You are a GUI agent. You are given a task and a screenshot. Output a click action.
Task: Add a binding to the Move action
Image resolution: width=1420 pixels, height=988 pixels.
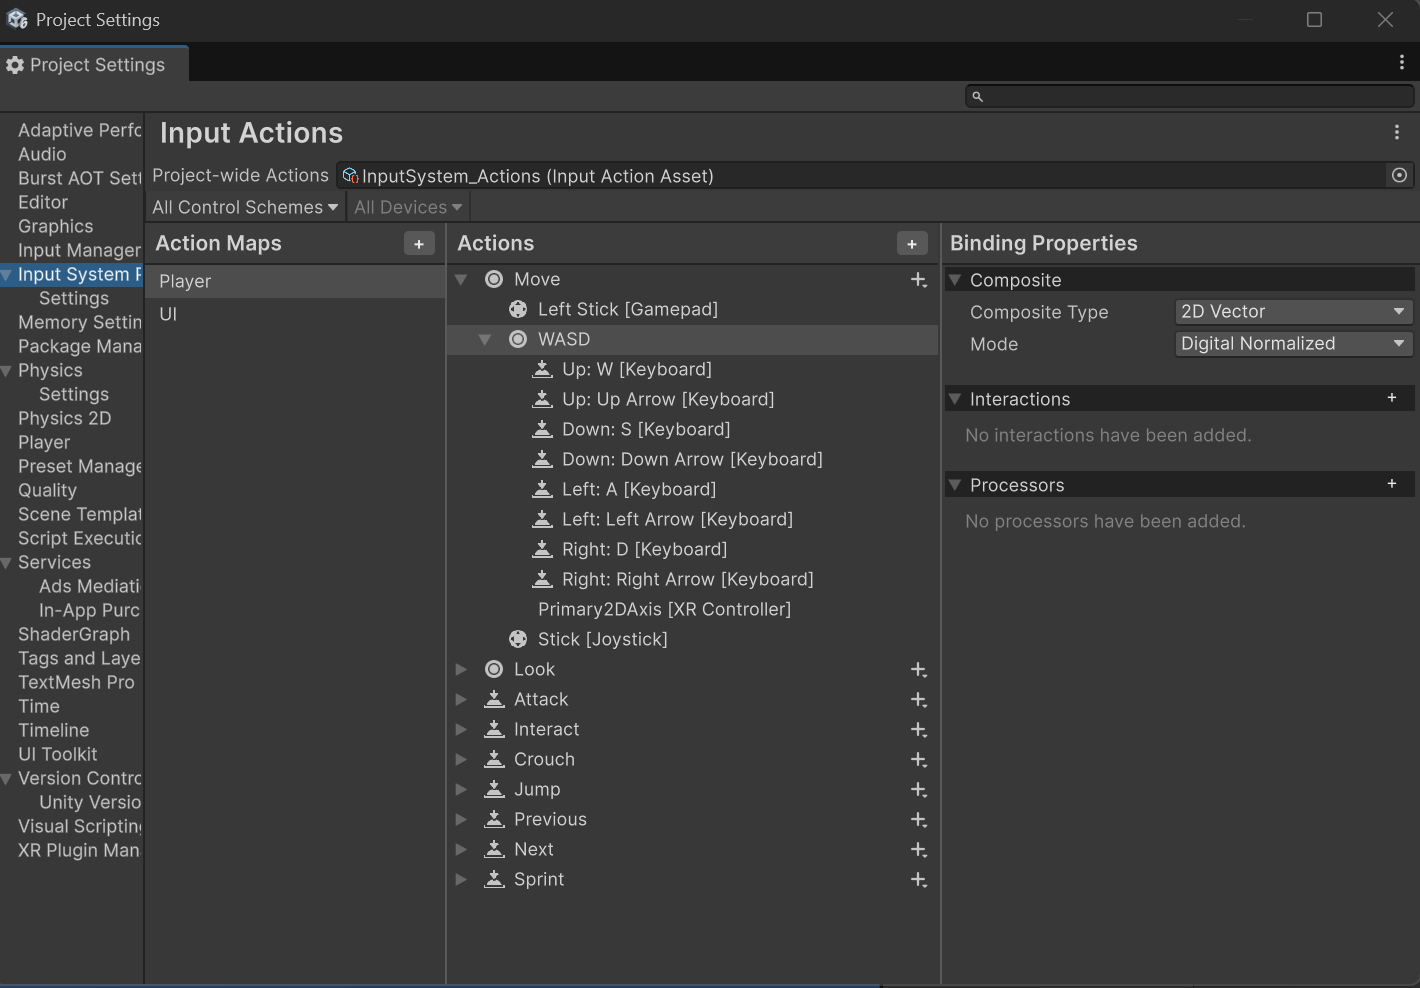[918, 280]
